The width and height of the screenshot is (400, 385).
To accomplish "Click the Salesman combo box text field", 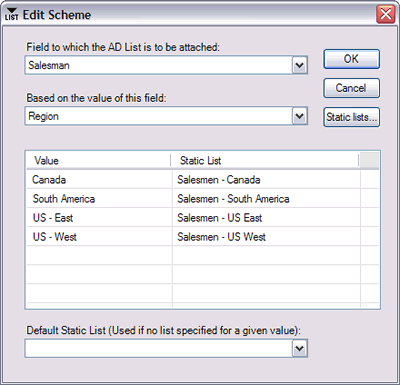I will [159, 65].
